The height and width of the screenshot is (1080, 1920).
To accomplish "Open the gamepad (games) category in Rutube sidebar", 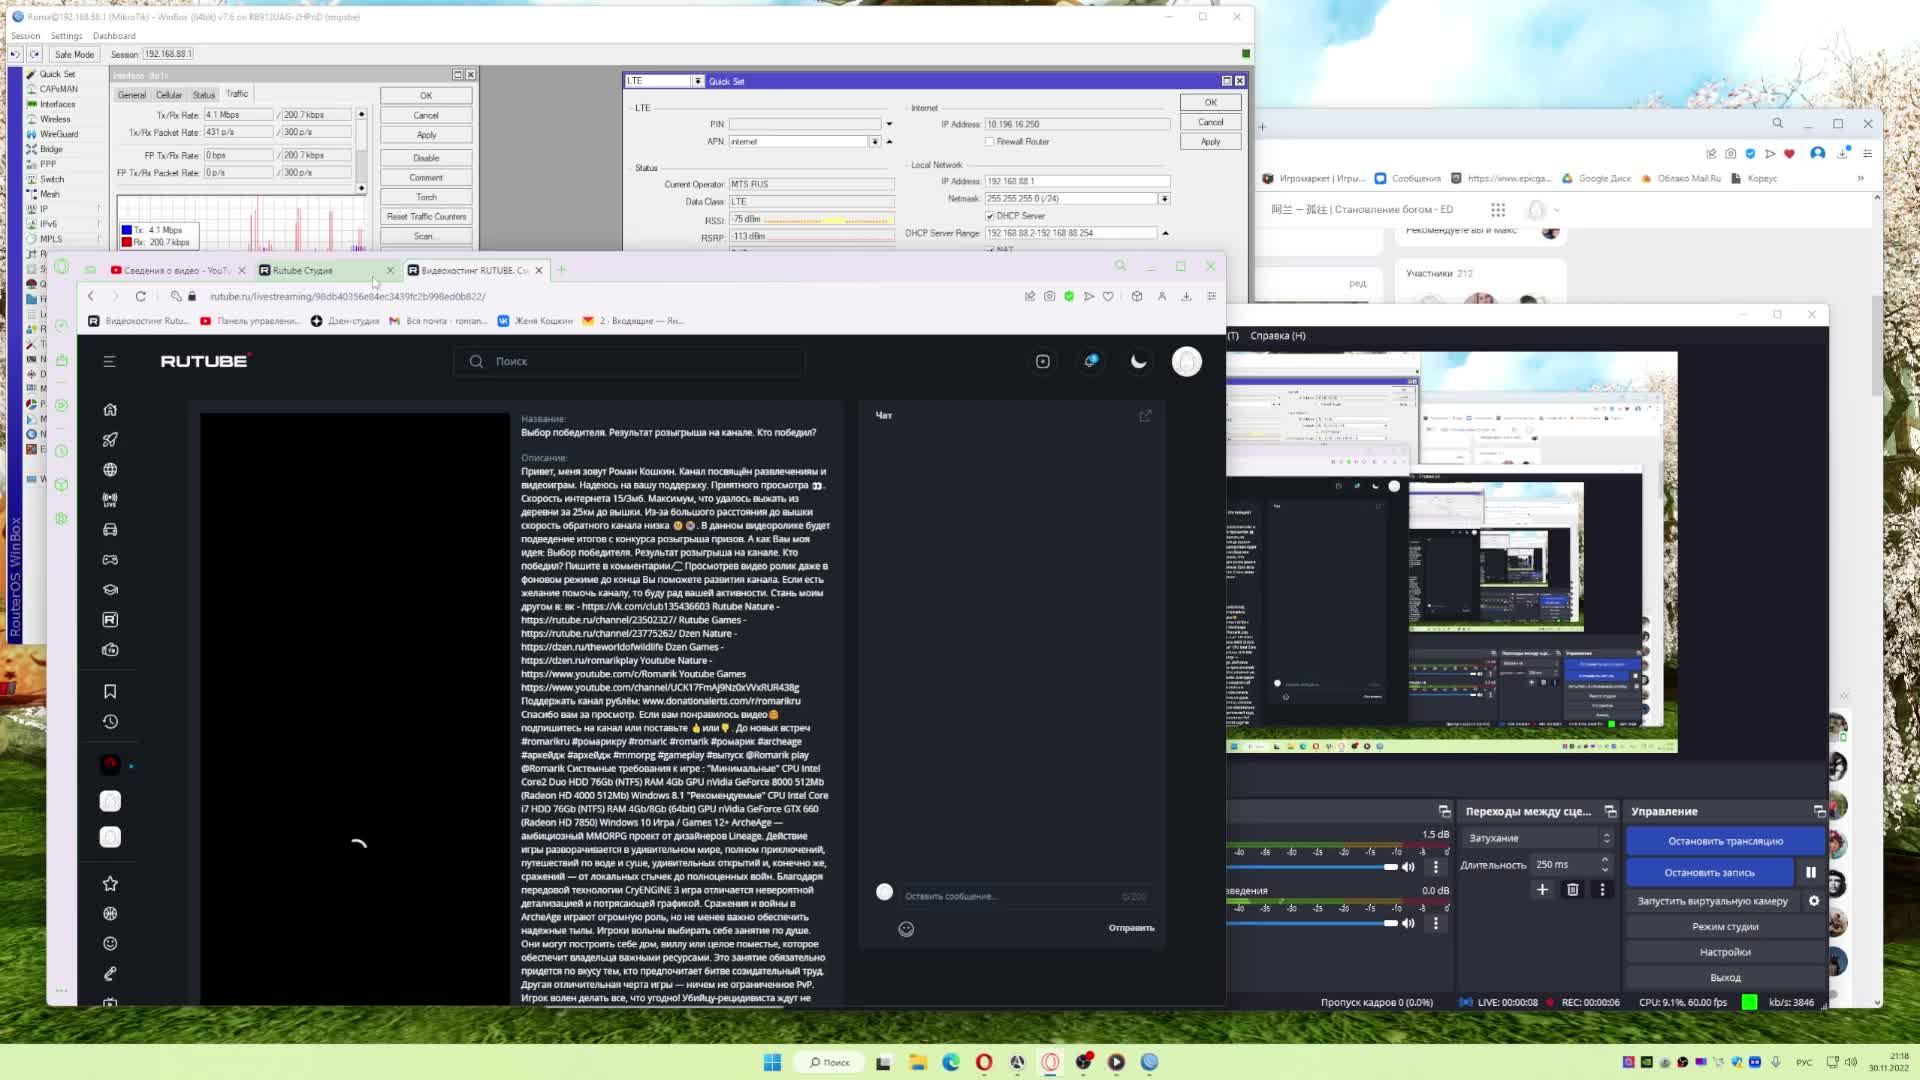I will pos(110,559).
